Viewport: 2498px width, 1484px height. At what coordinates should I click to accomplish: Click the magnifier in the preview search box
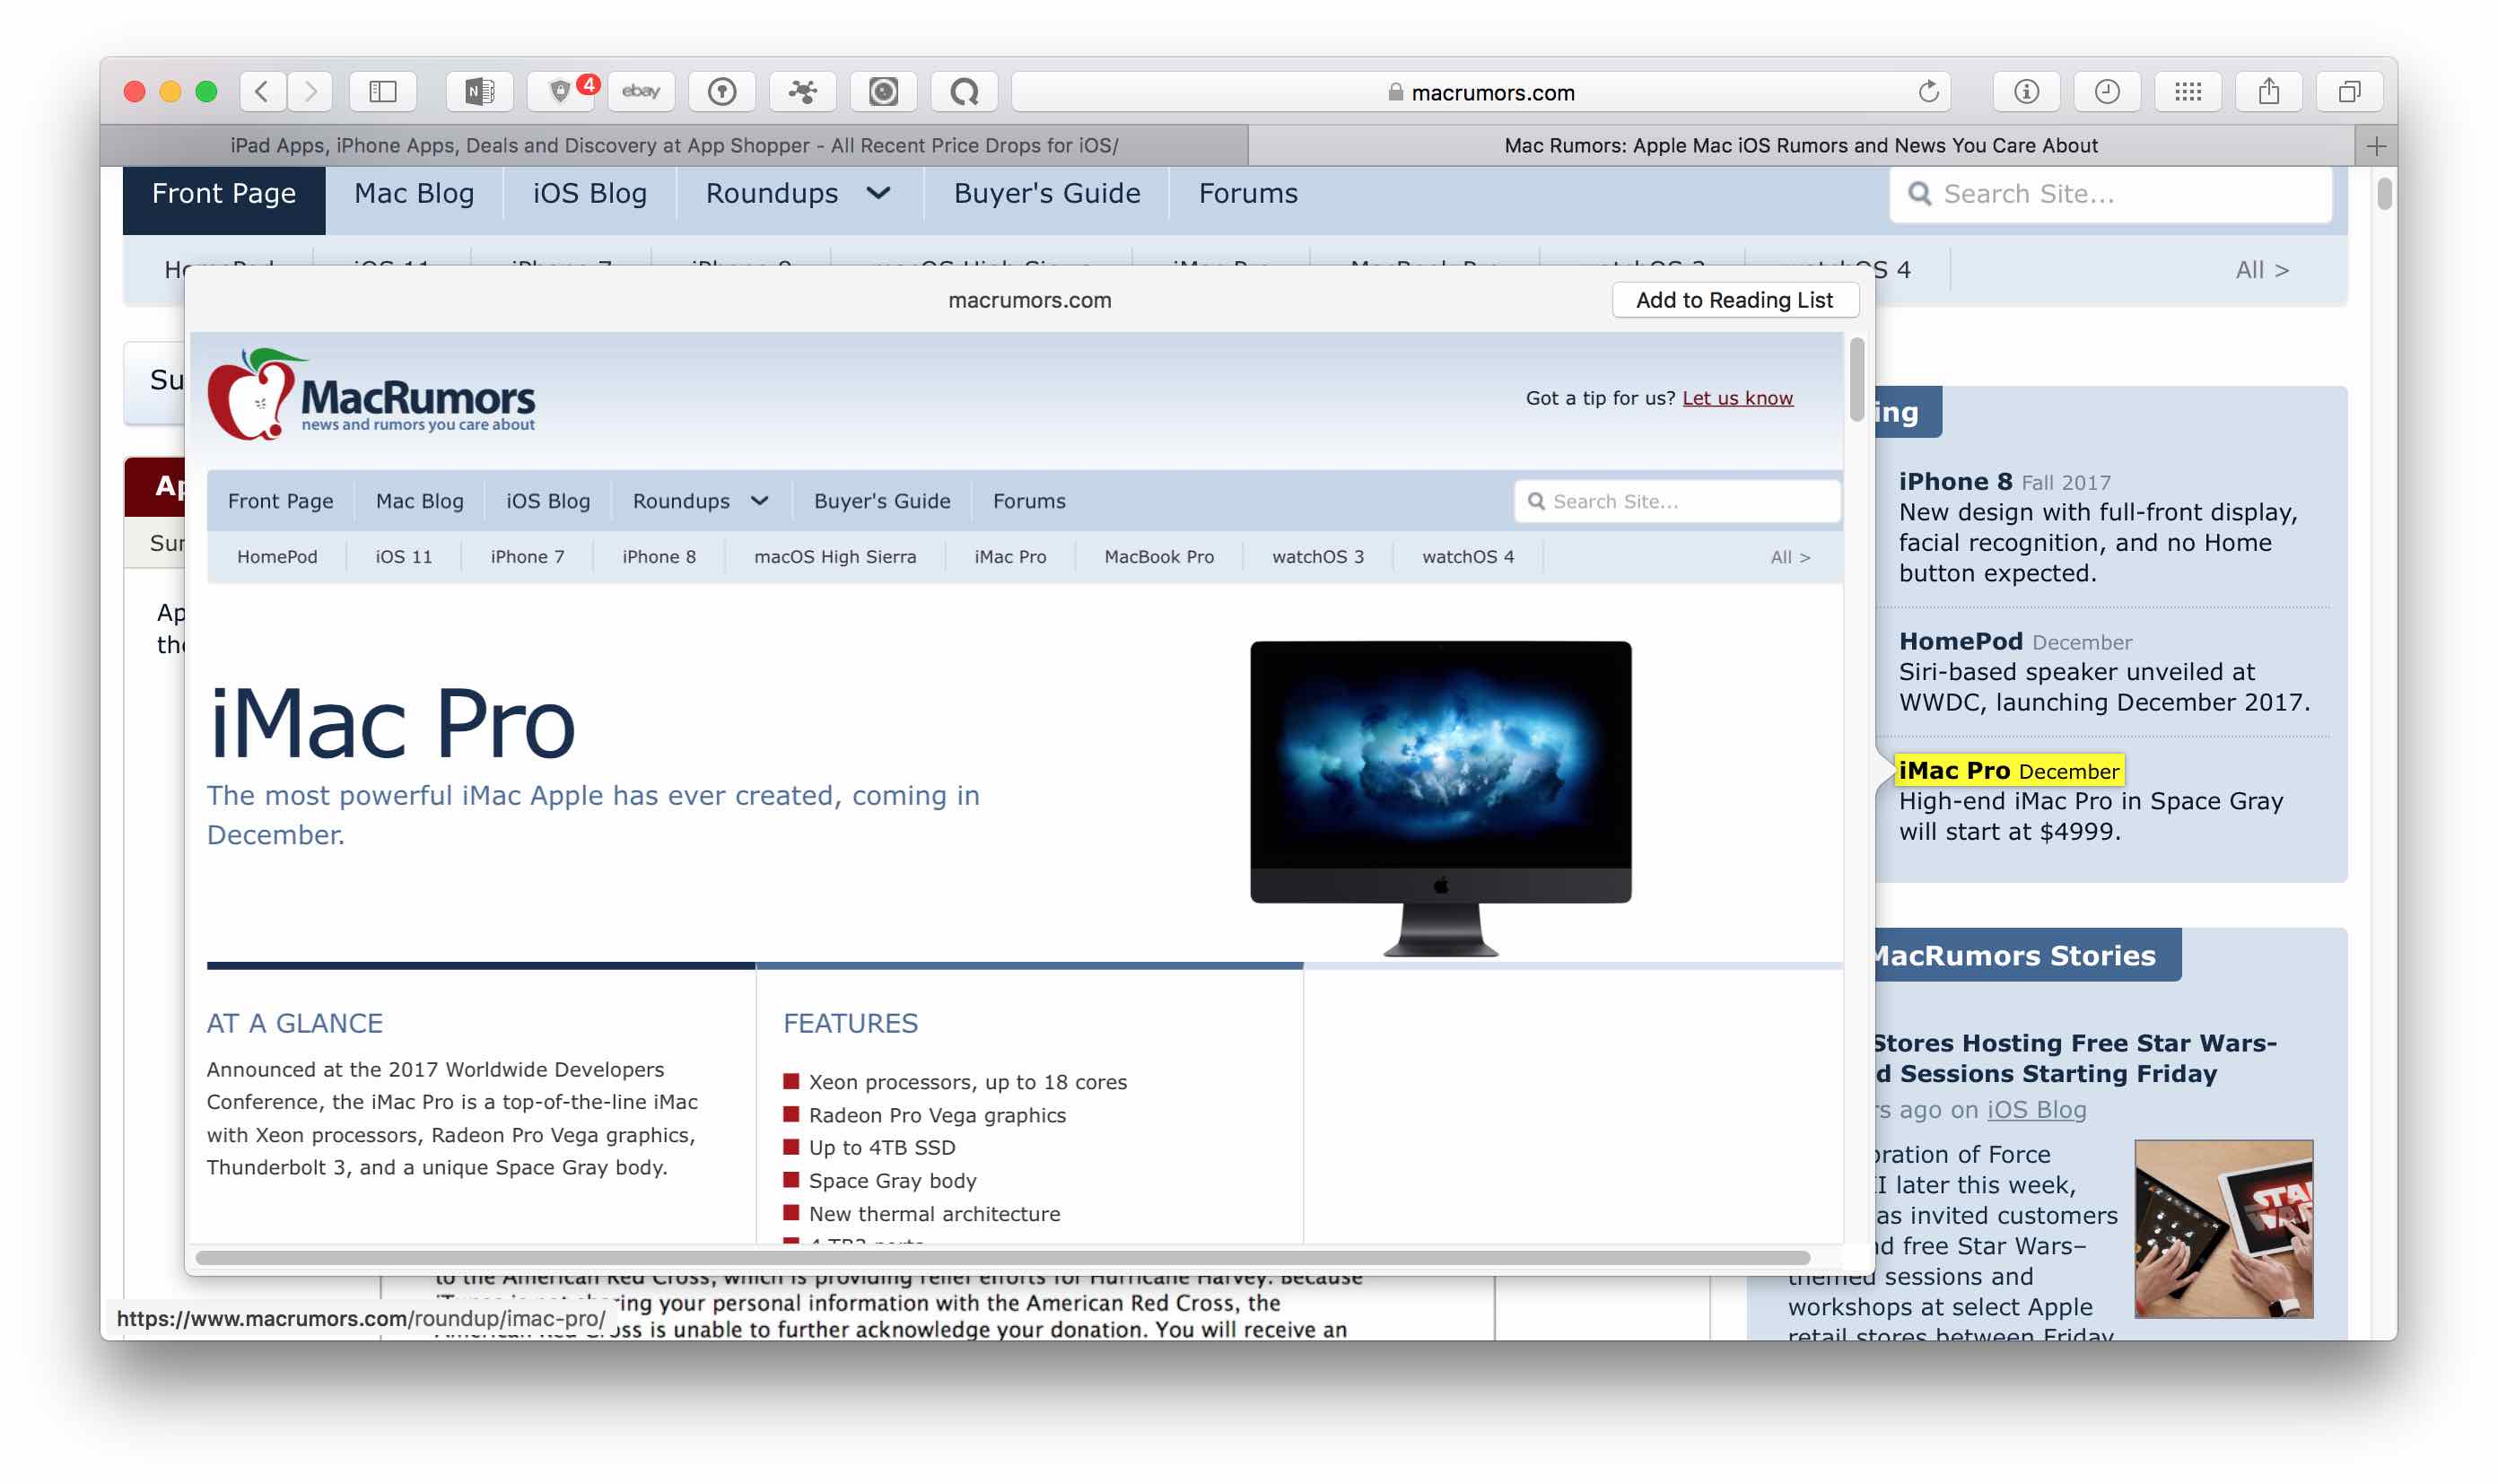coord(1536,501)
